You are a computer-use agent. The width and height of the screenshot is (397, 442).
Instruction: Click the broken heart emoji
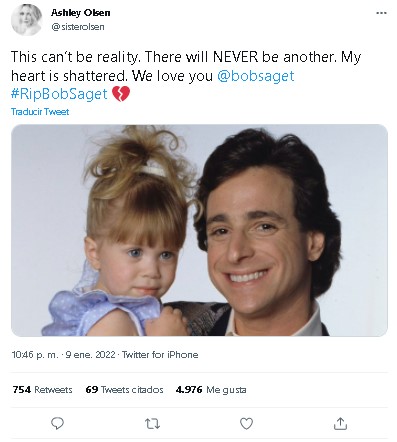tap(121, 94)
